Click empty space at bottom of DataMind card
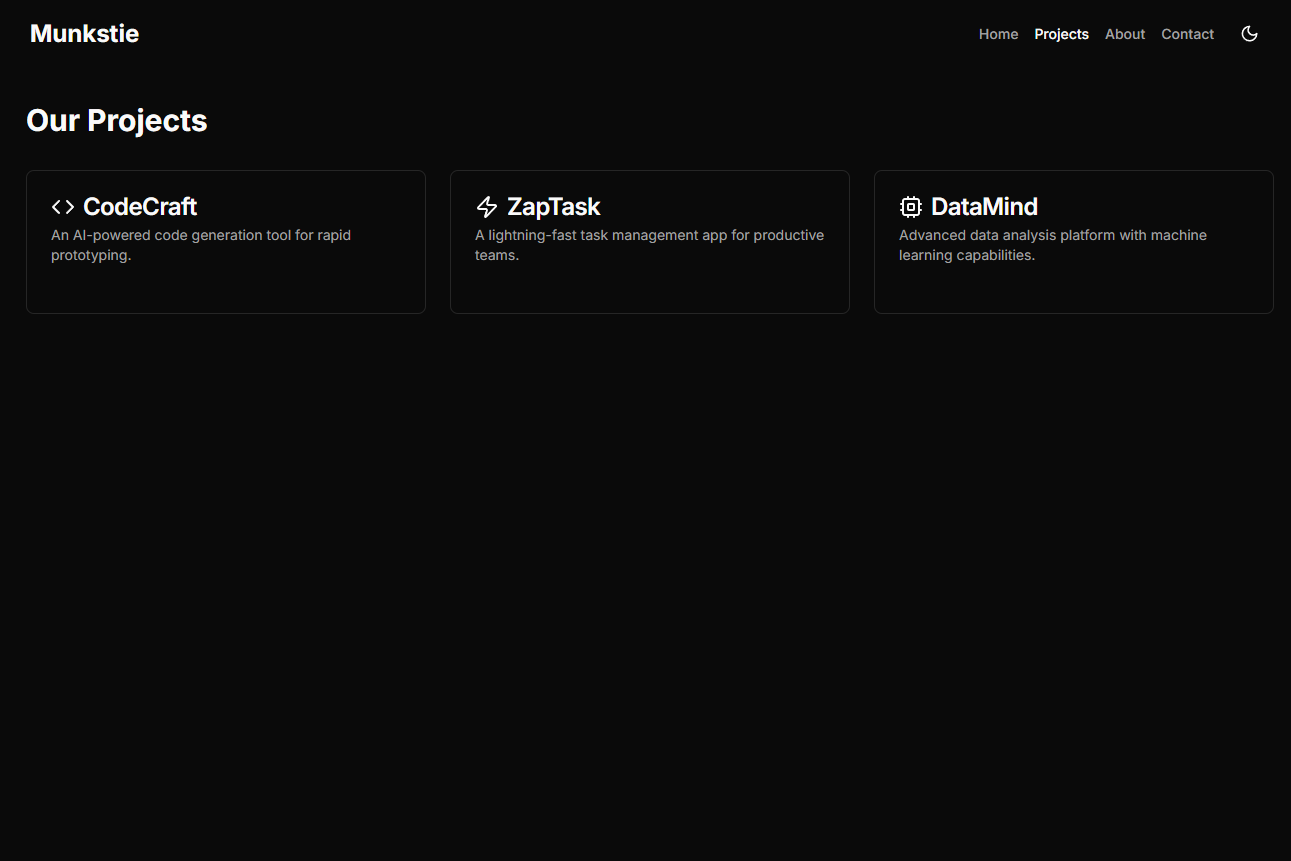Image resolution: width=1291 pixels, height=861 pixels. point(1073,290)
